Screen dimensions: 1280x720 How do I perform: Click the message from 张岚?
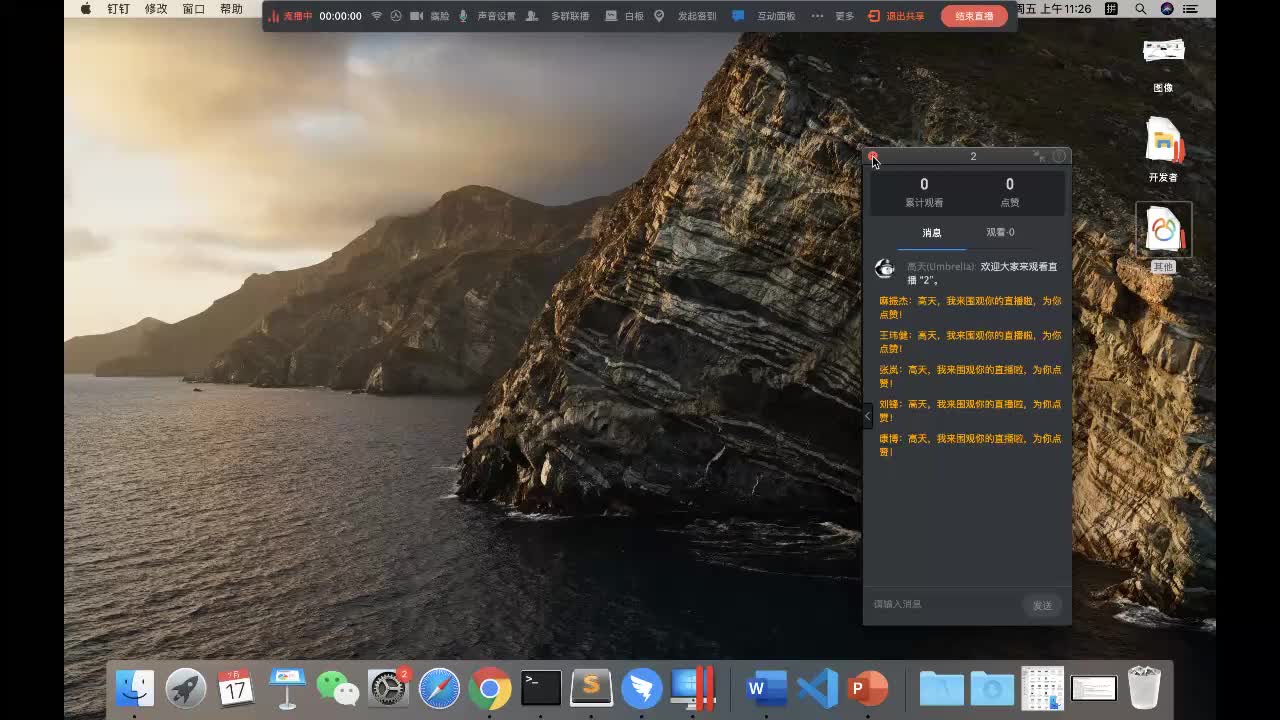tap(970, 376)
